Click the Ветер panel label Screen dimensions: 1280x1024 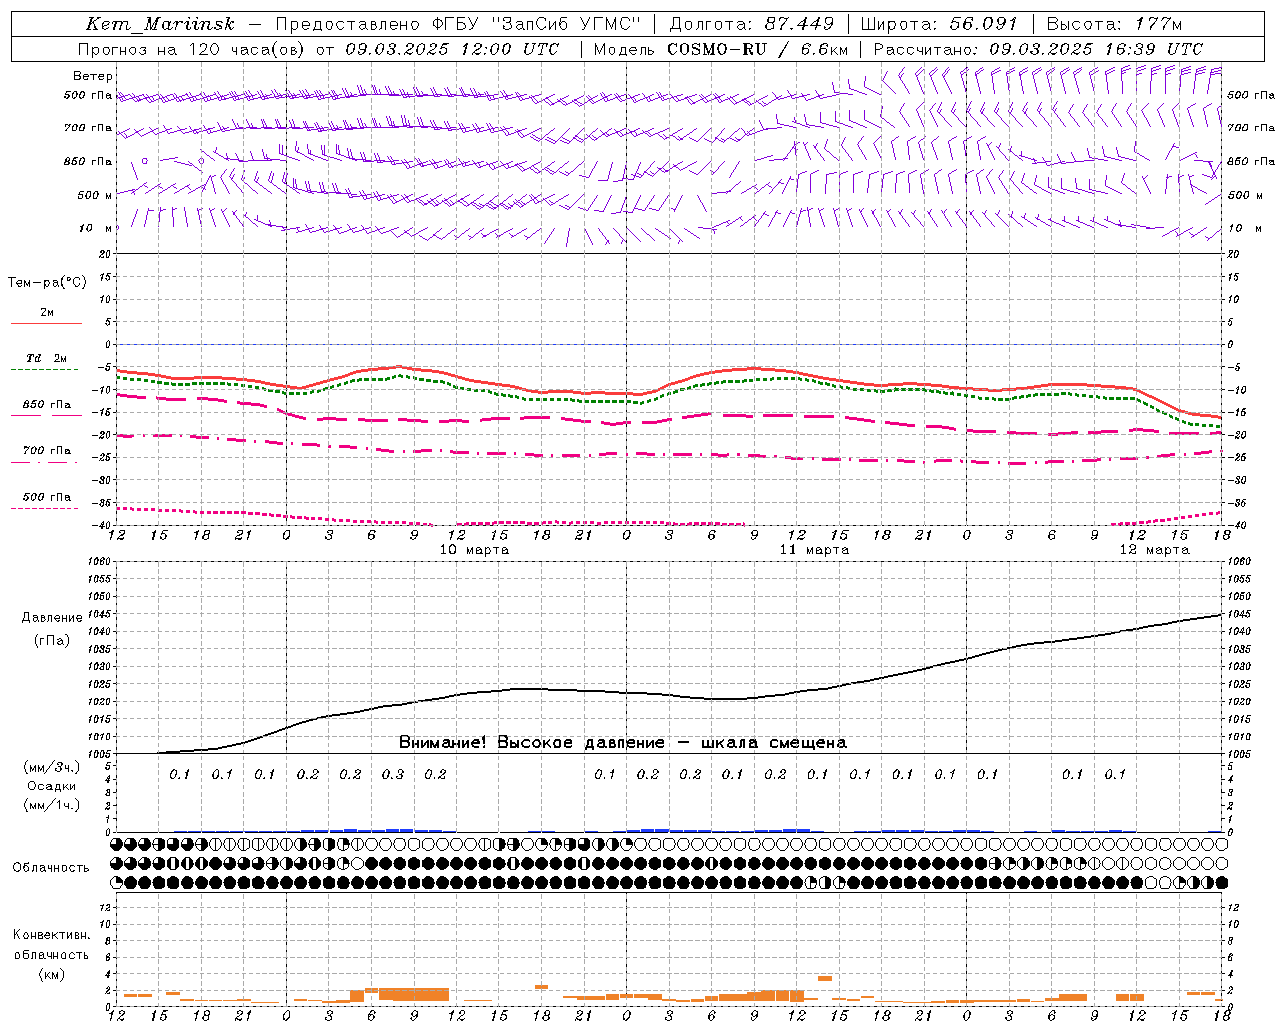coord(93,76)
